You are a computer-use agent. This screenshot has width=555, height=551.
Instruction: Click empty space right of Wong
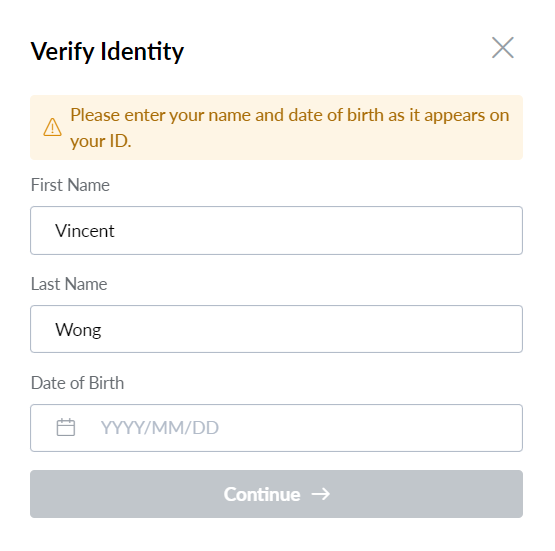(x=311, y=329)
